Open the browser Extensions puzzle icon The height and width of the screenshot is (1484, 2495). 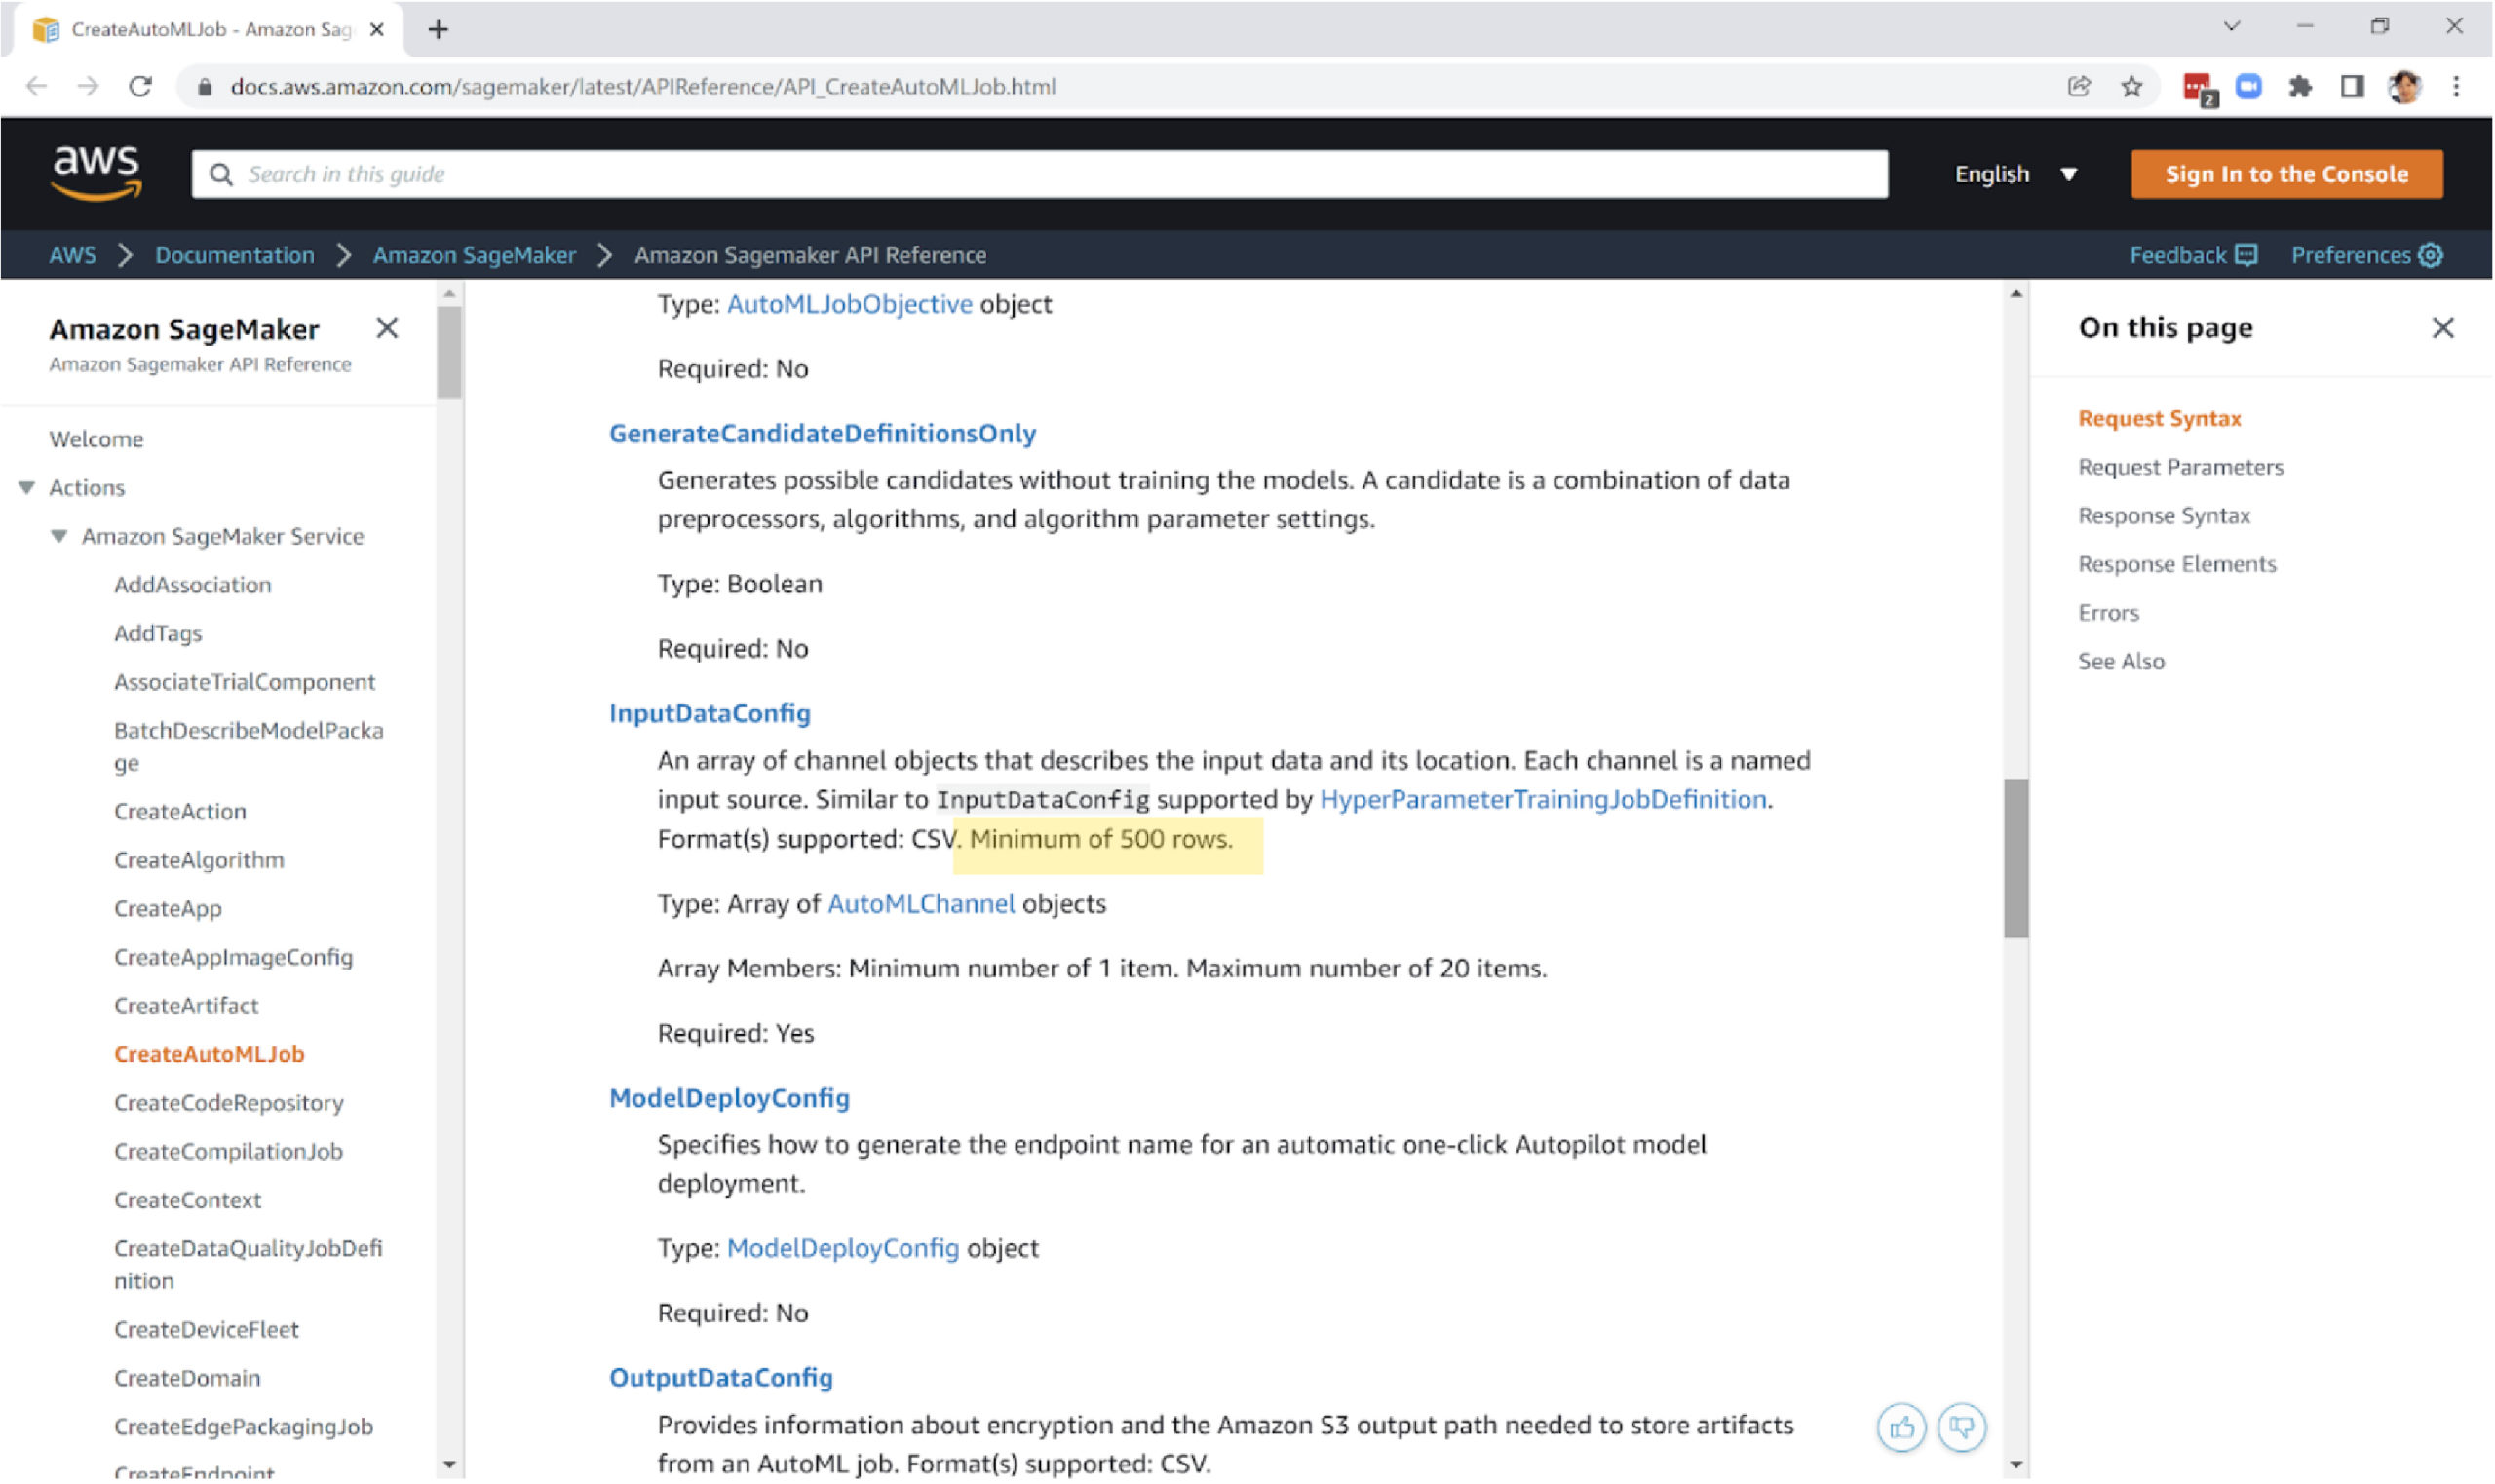[2300, 87]
